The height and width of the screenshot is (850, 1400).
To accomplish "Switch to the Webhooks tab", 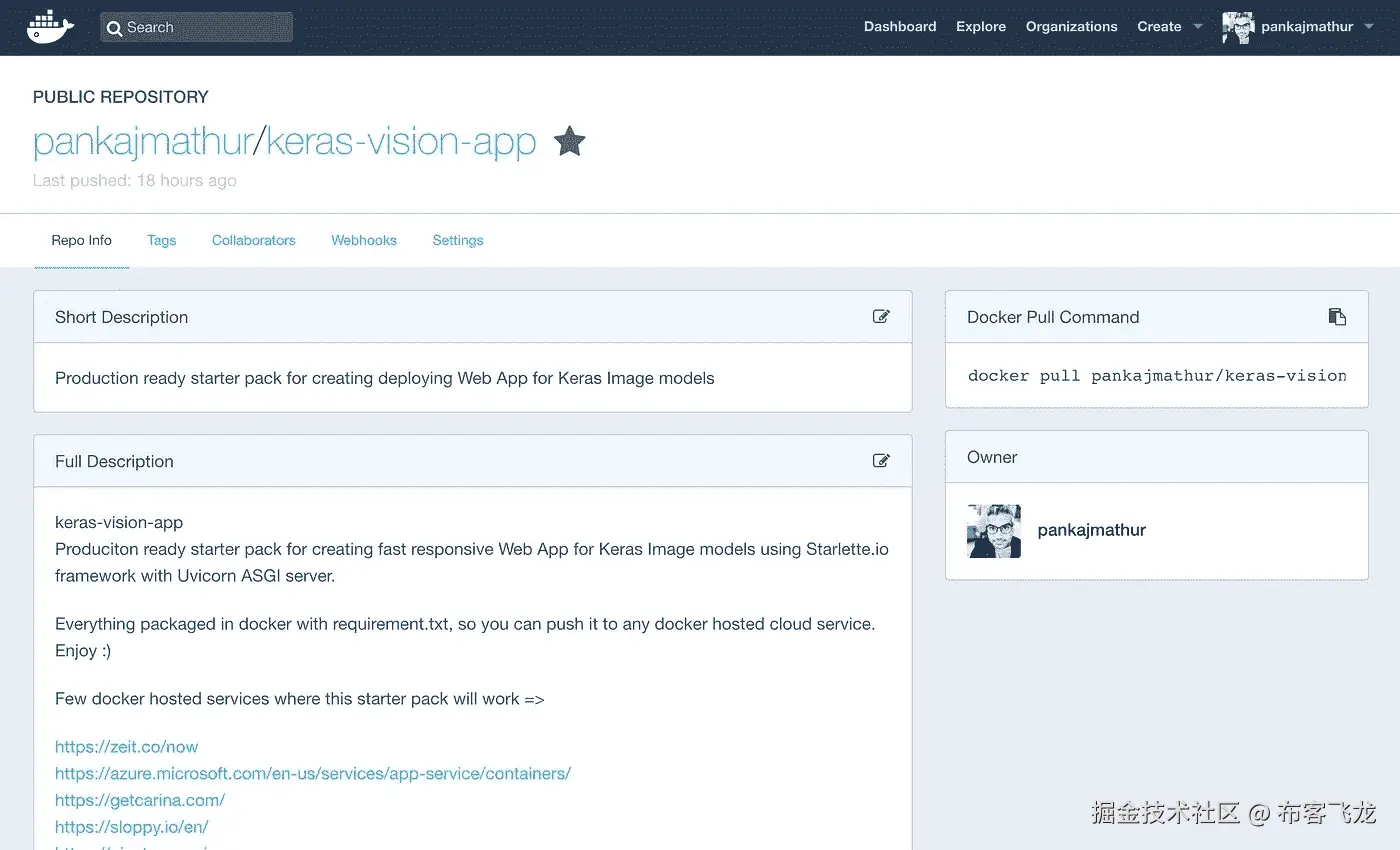I will tap(364, 240).
